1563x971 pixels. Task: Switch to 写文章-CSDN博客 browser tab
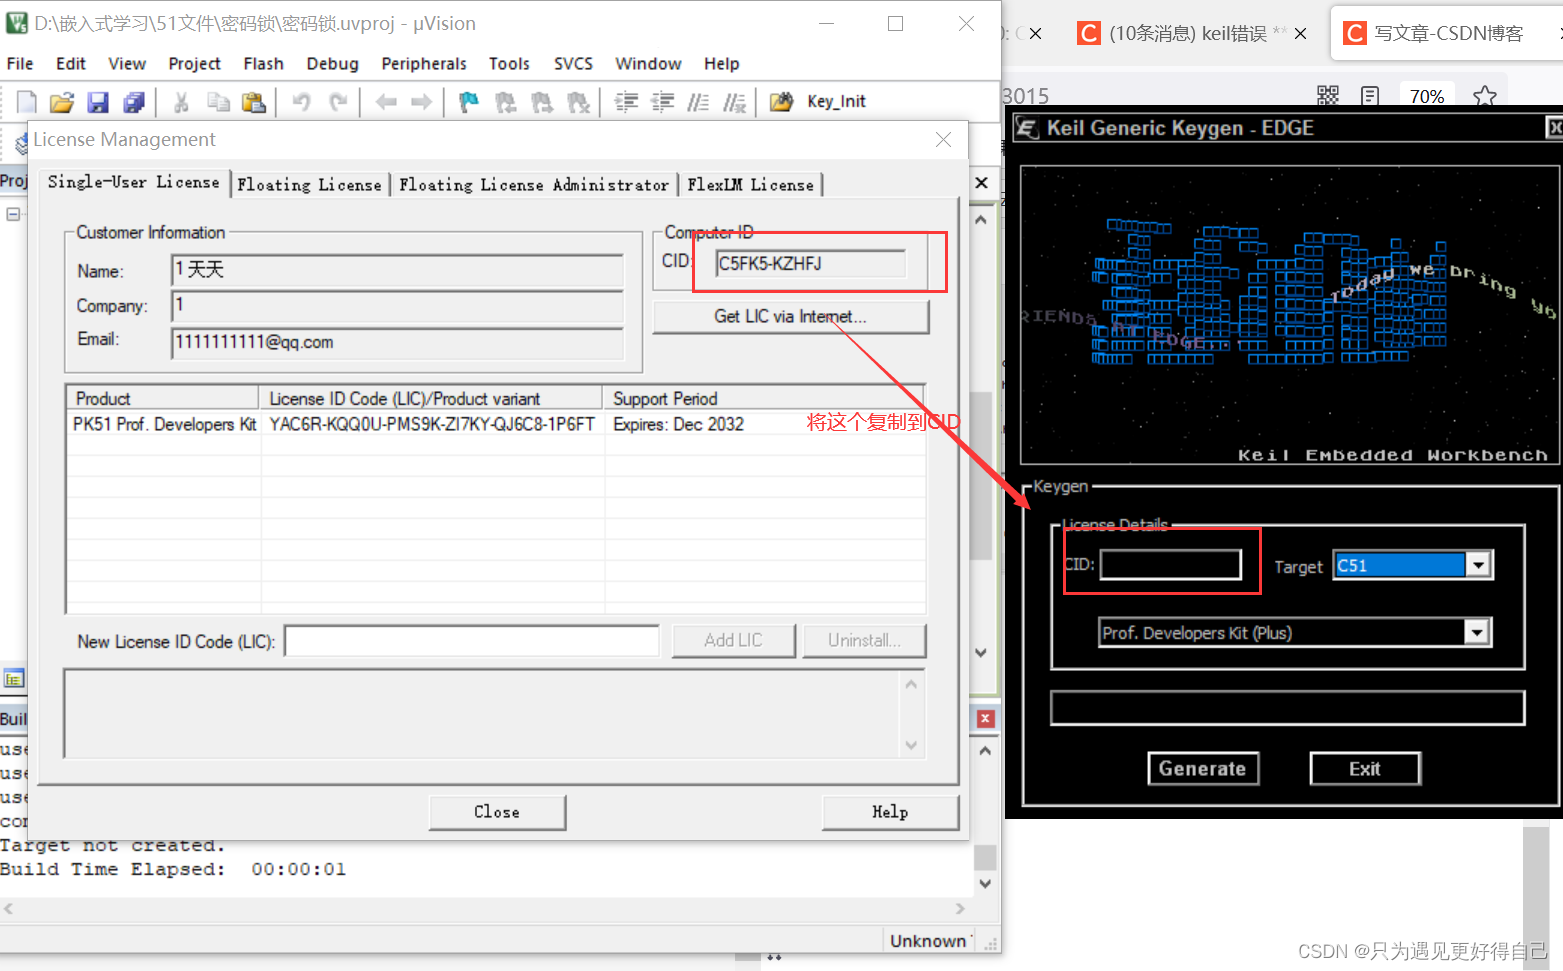1448,33
